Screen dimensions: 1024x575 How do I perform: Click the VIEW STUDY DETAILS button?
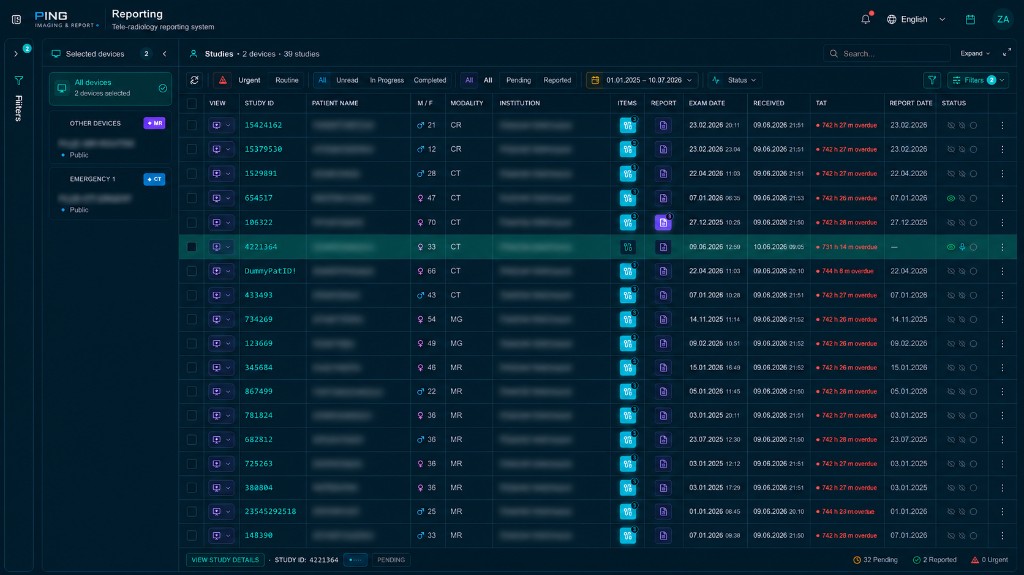[x=225, y=560]
